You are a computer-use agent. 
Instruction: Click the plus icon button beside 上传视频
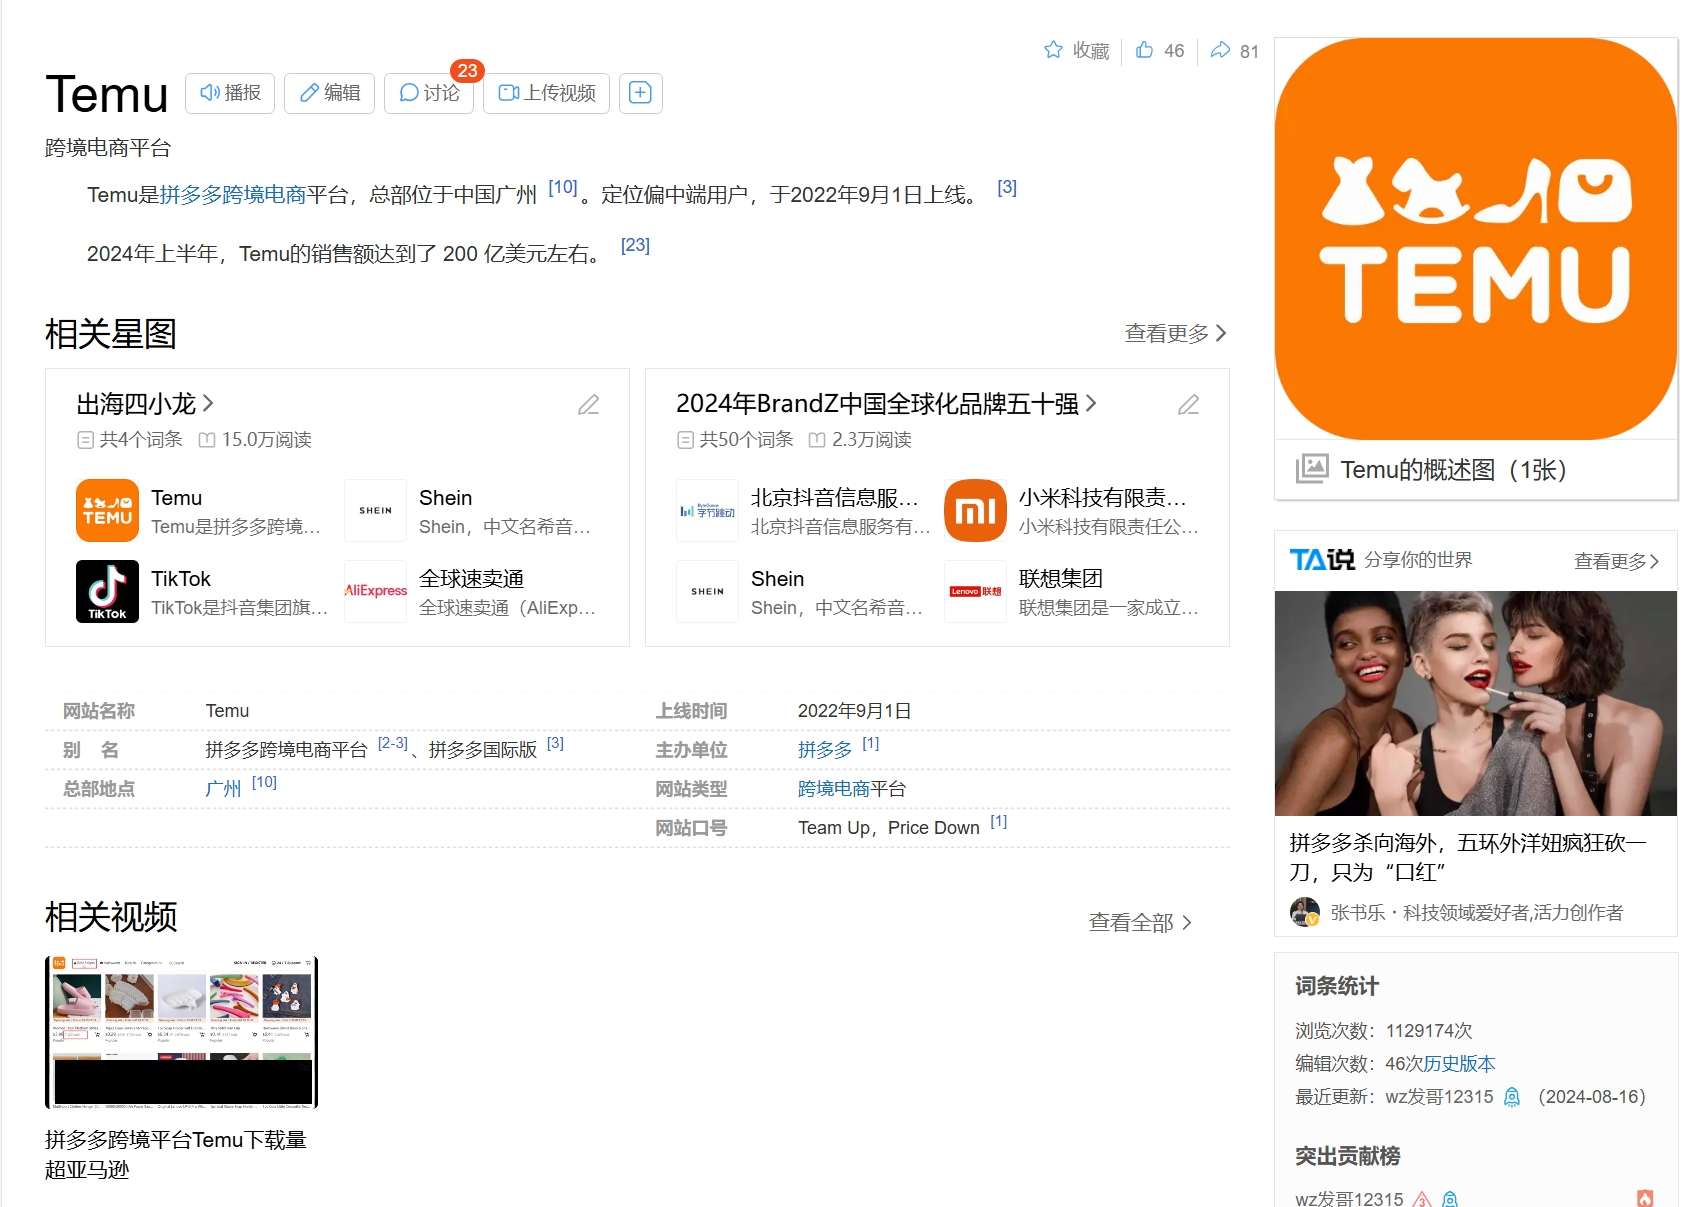(x=641, y=93)
